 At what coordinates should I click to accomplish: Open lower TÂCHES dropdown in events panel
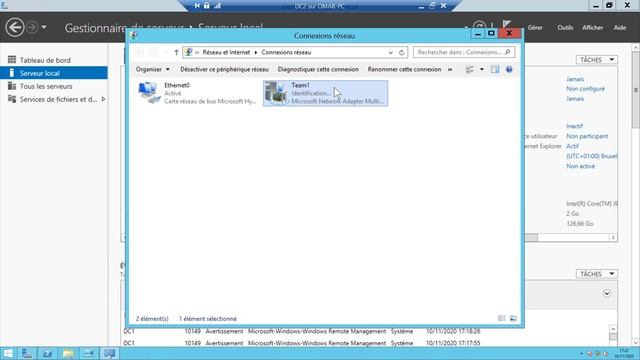597,274
